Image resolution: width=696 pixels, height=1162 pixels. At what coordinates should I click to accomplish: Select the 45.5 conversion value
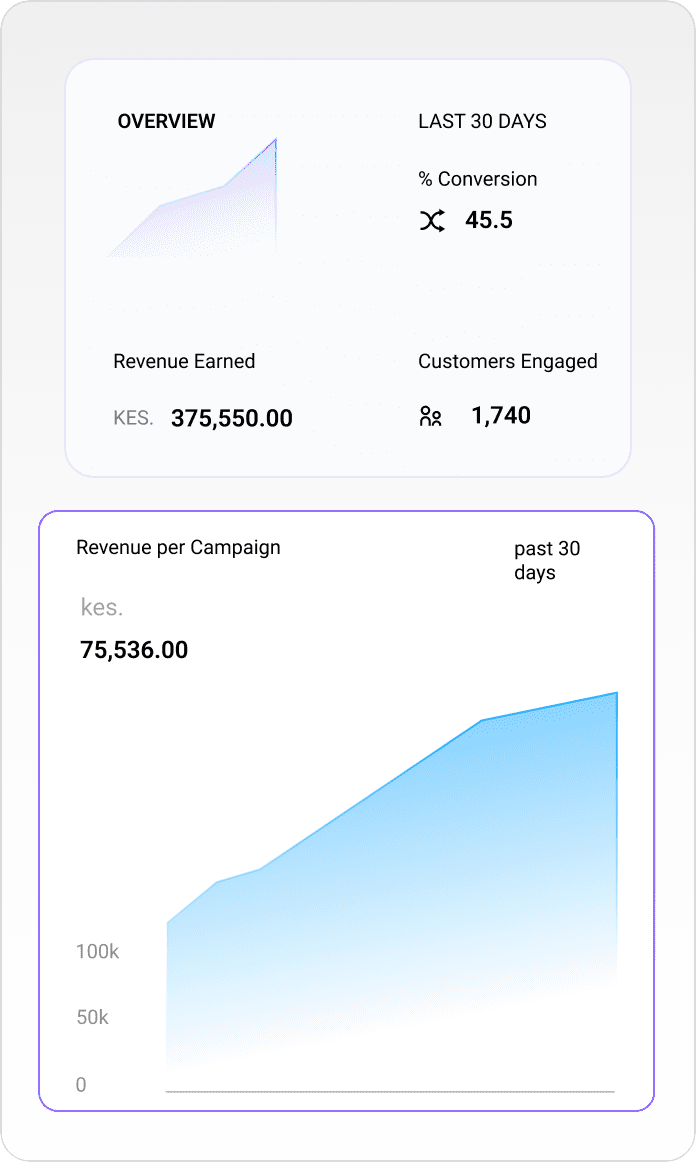(x=489, y=220)
